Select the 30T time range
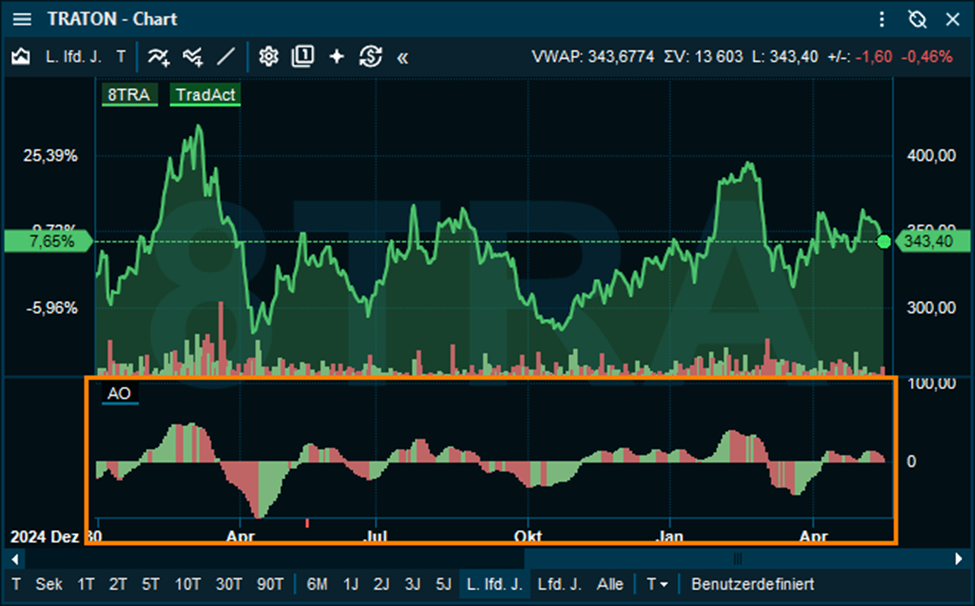The height and width of the screenshot is (606, 975). 229,584
